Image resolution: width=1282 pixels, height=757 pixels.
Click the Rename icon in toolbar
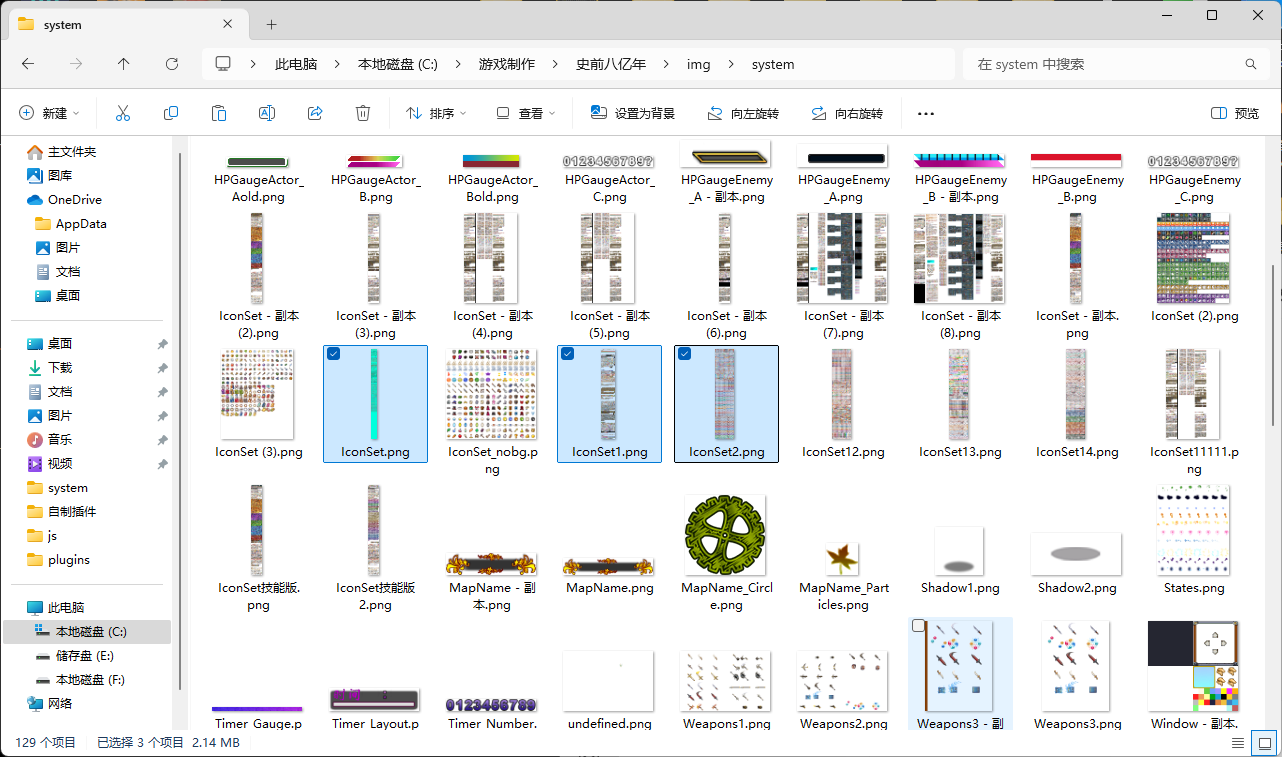pyautogui.click(x=267, y=113)
